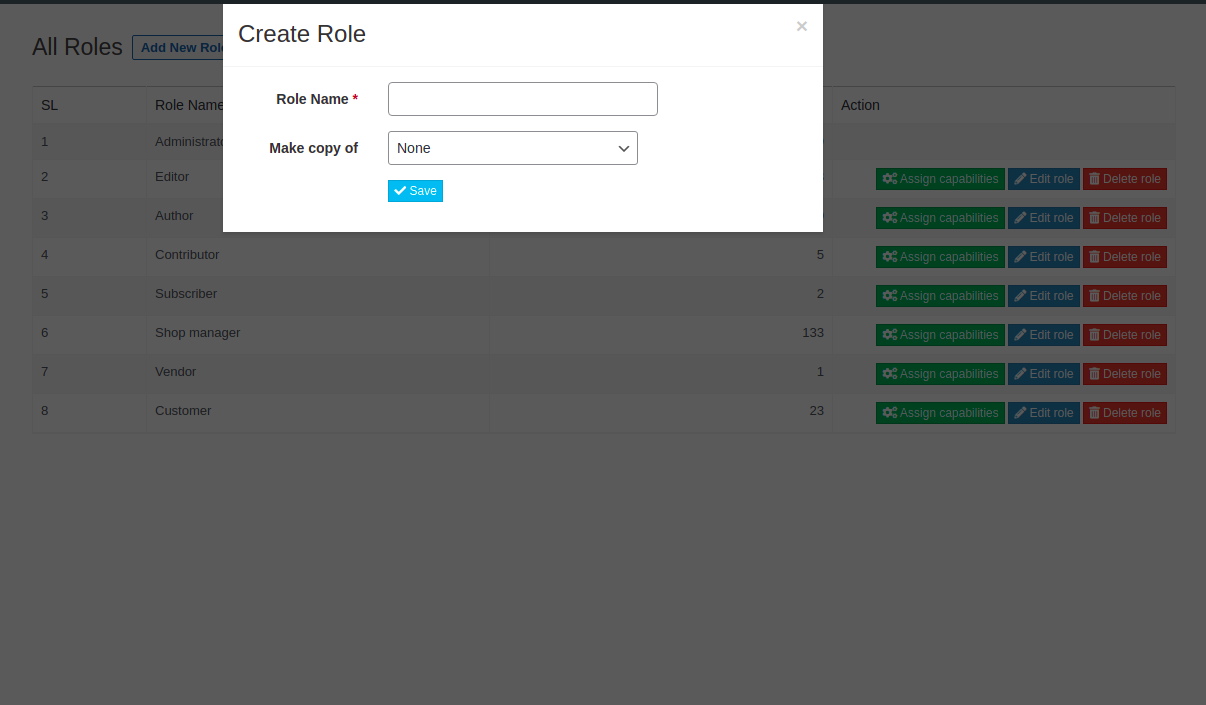Click the Vendor role name cell
This screenshot has height=705, width=1206.
pyautogui.click(x=318, y=374)
